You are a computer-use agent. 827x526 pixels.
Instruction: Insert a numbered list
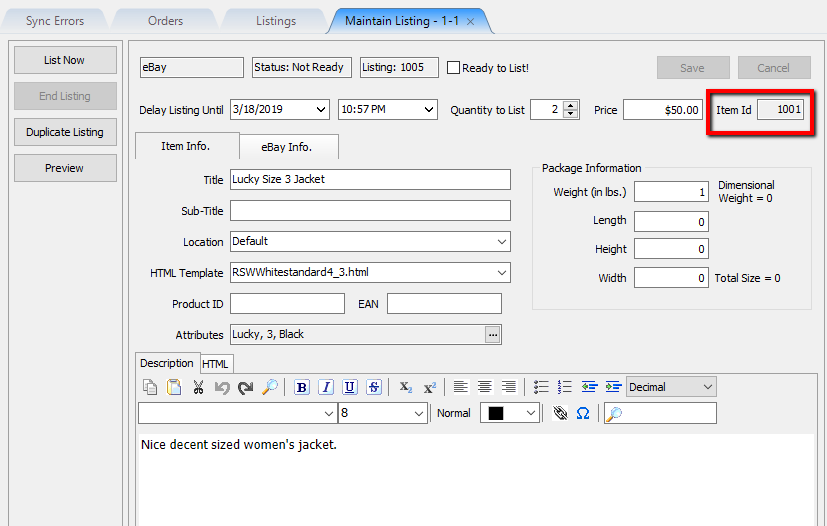point(565,387)
